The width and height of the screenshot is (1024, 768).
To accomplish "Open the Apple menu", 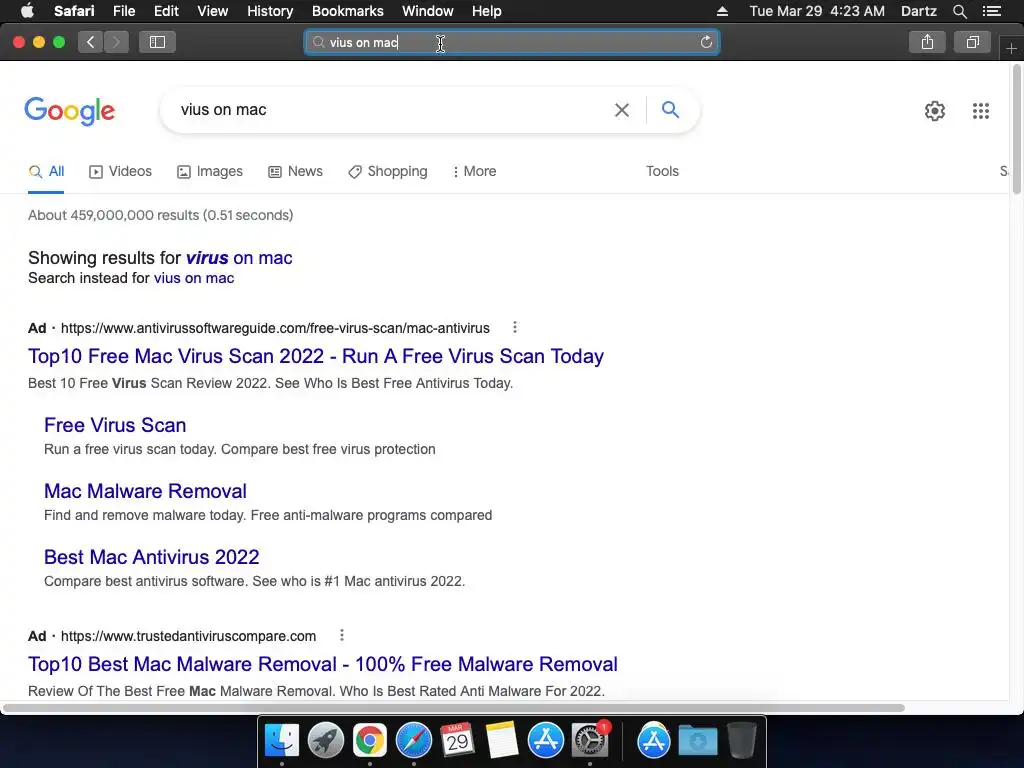I will click(27, 11).
